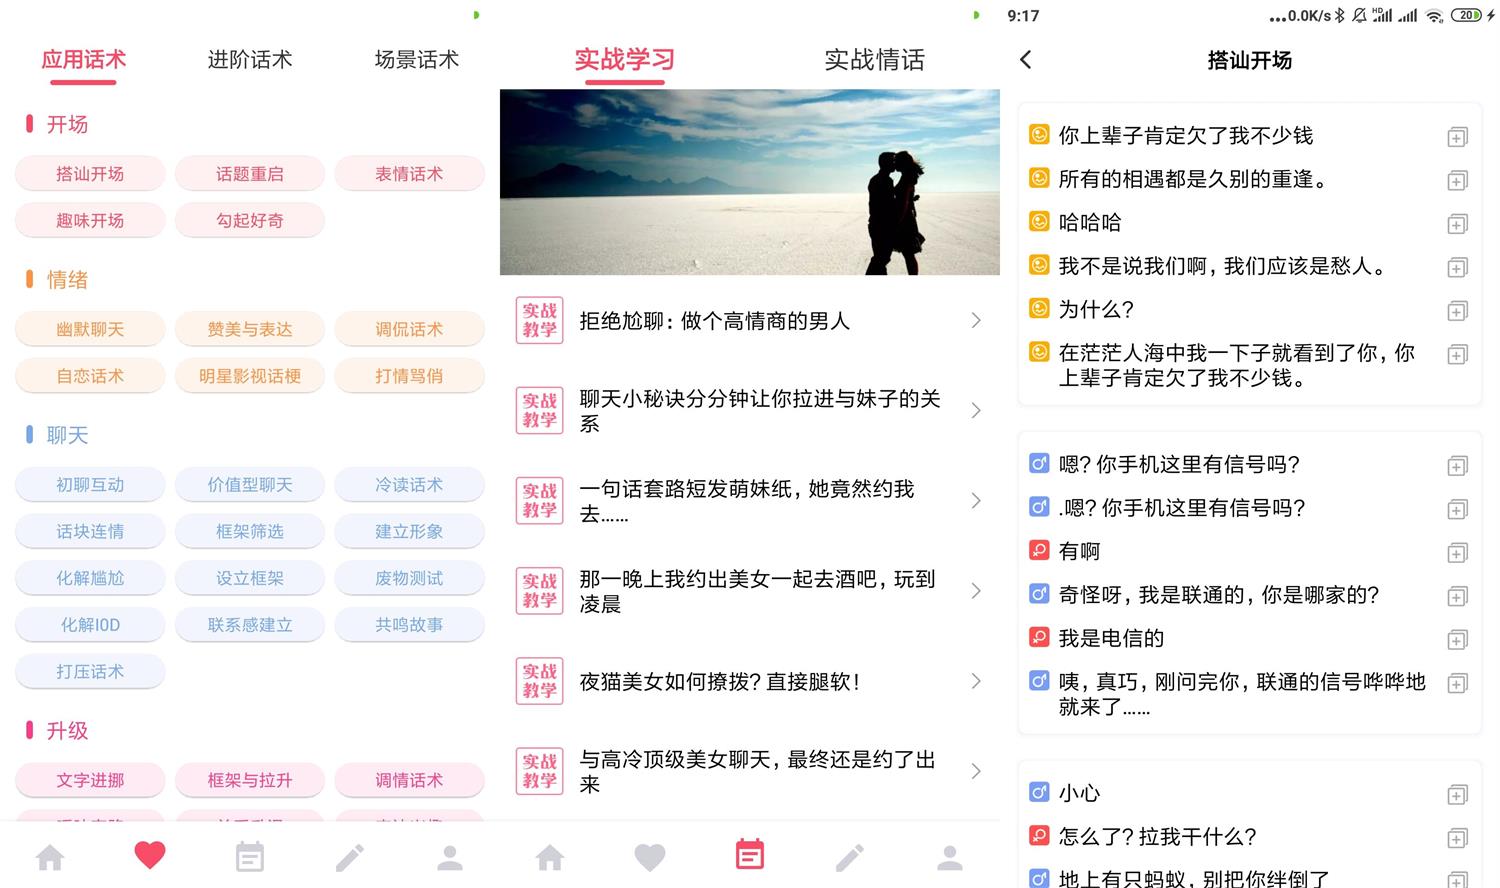The height and width of the screenshot is (888, 1500).
Task: Tap the back arrow on the 搭讪开场 page
Action: [1025, 60]
